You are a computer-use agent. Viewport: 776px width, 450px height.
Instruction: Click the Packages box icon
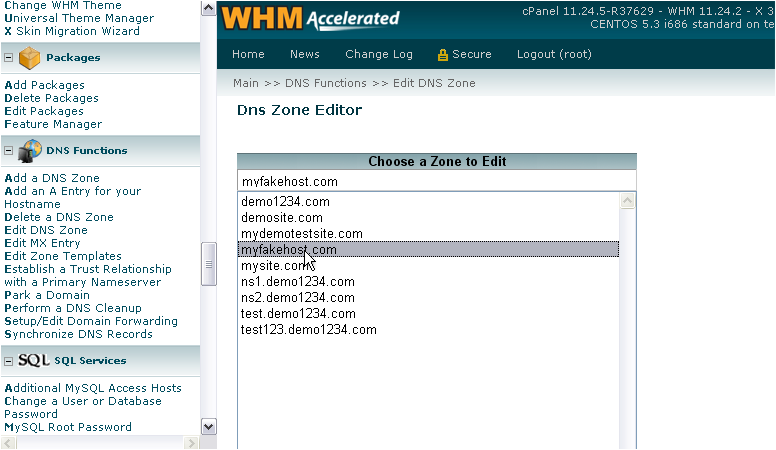click(29, 58)
